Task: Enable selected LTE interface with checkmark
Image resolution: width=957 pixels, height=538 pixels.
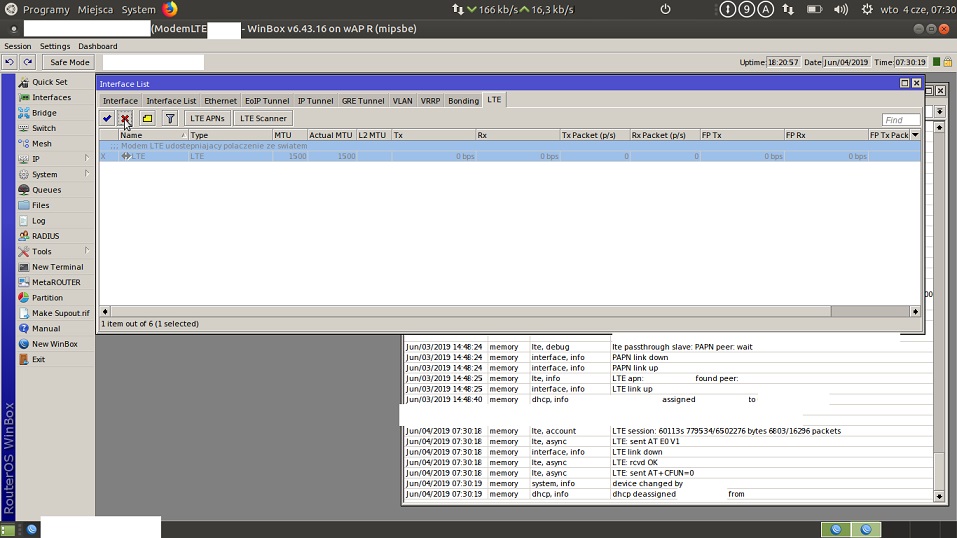Action: 107,118
